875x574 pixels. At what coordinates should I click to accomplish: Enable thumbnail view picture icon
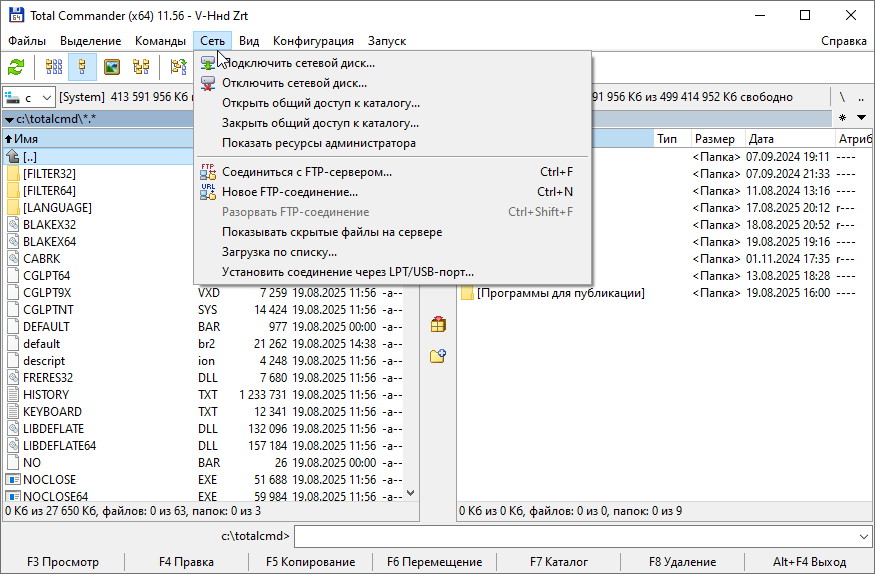[112, 67]
